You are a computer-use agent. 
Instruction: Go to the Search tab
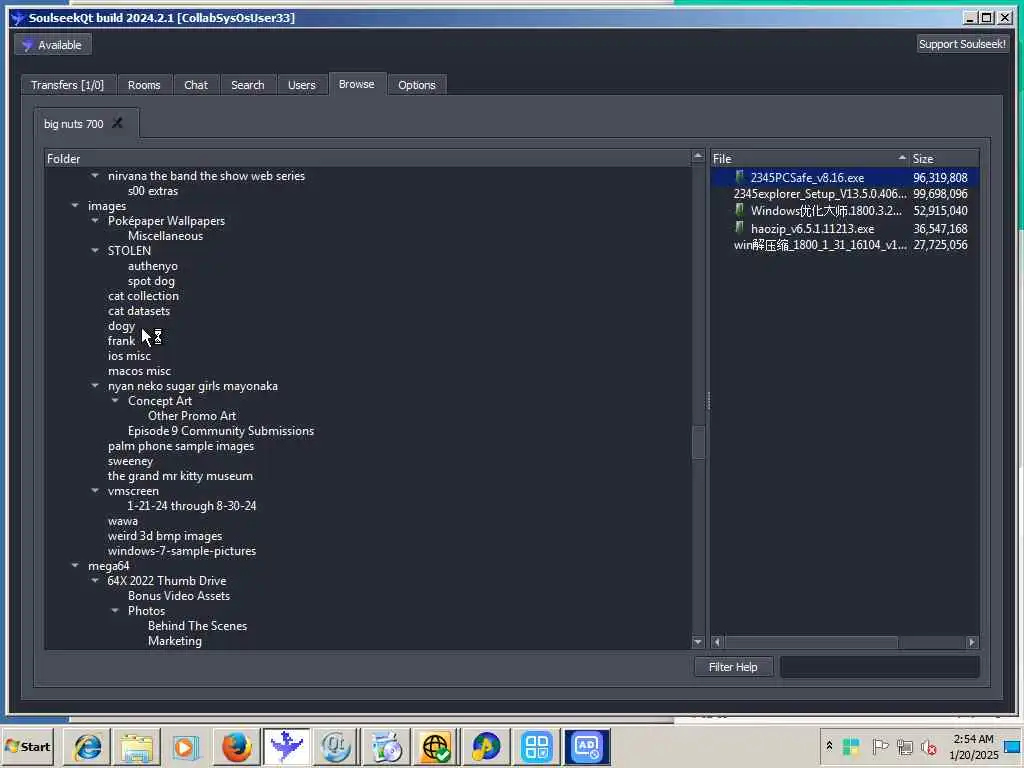coord(248,85)
